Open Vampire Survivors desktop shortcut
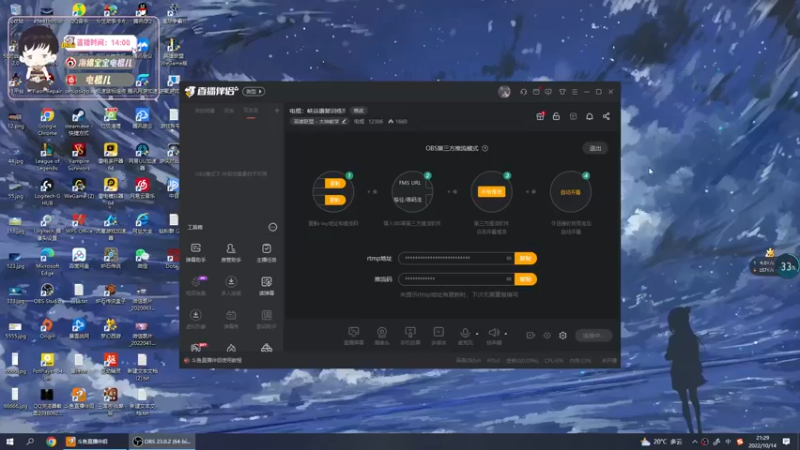Viewport: 800px width, 450px height. 79,158
